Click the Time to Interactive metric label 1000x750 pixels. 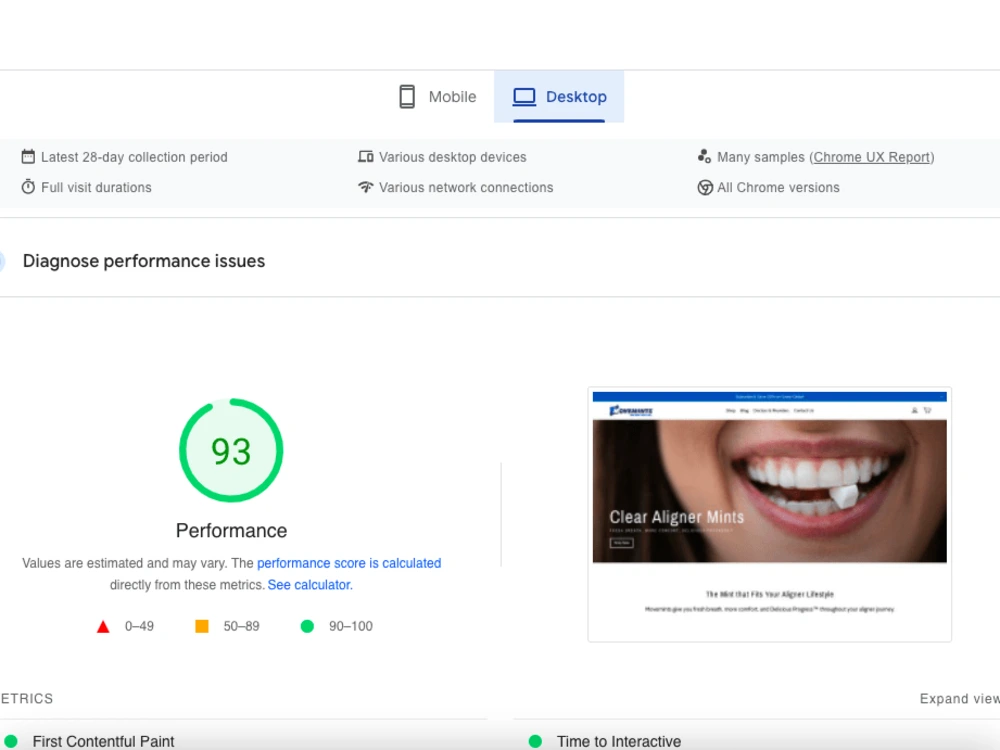click(x=619, y=742)
